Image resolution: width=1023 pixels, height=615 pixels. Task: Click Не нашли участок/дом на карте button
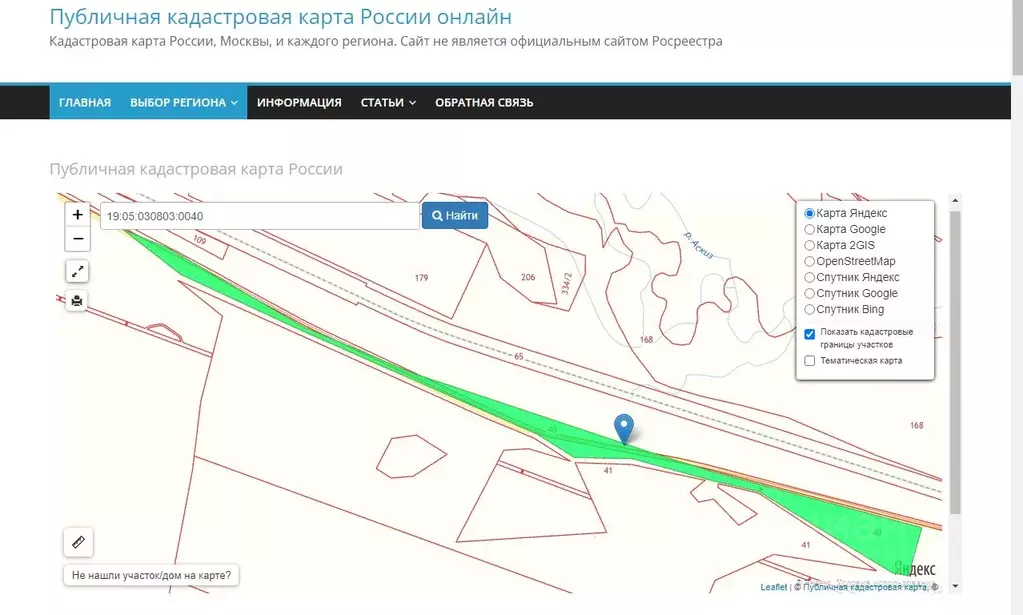151,575
